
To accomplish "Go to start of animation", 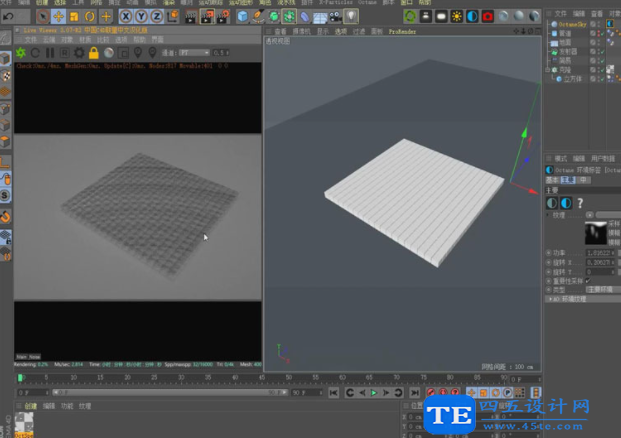I will pos(333,392).
